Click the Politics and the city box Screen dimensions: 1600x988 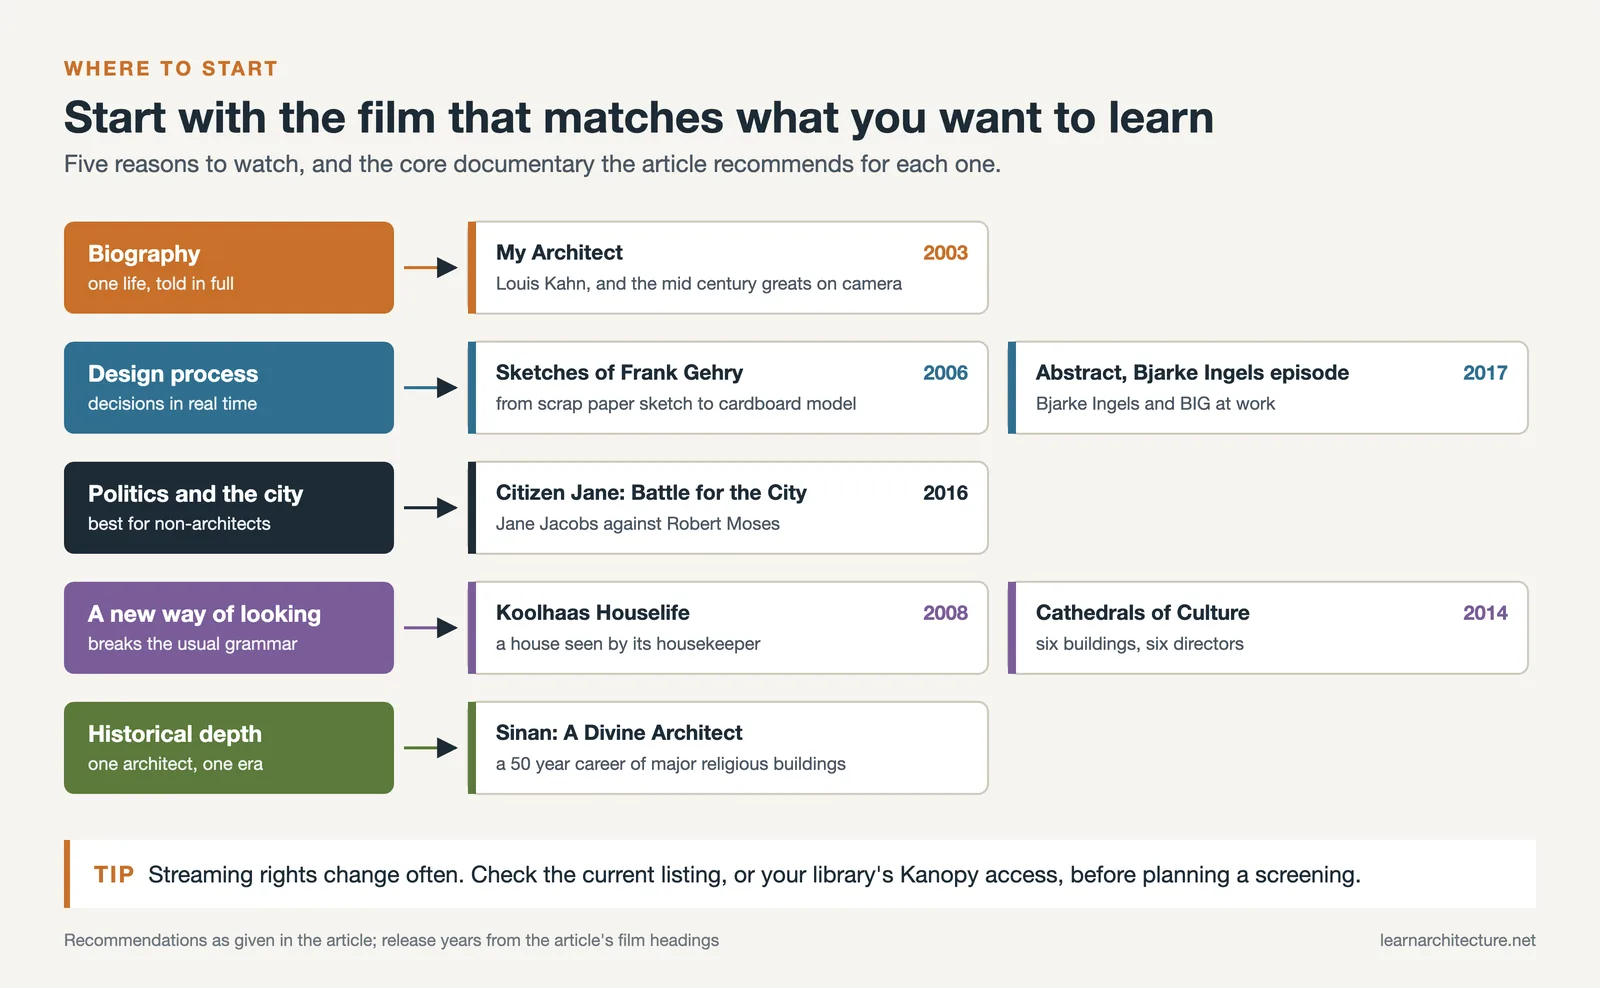coord(229,508)
